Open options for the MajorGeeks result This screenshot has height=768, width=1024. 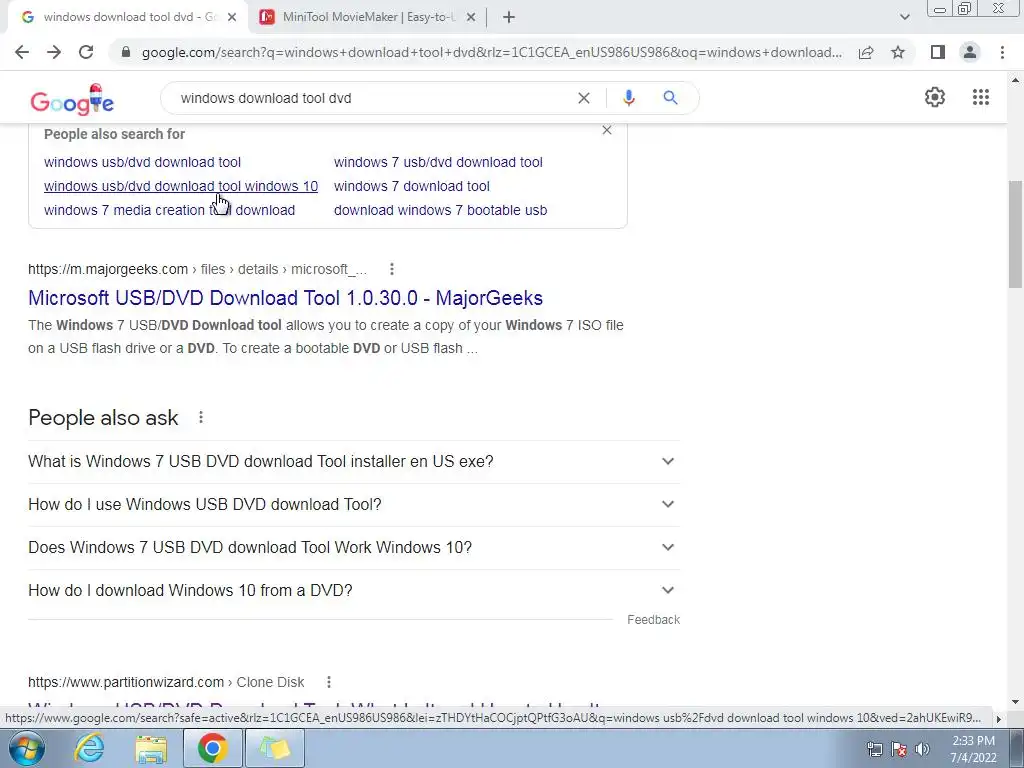click(391, 269)
